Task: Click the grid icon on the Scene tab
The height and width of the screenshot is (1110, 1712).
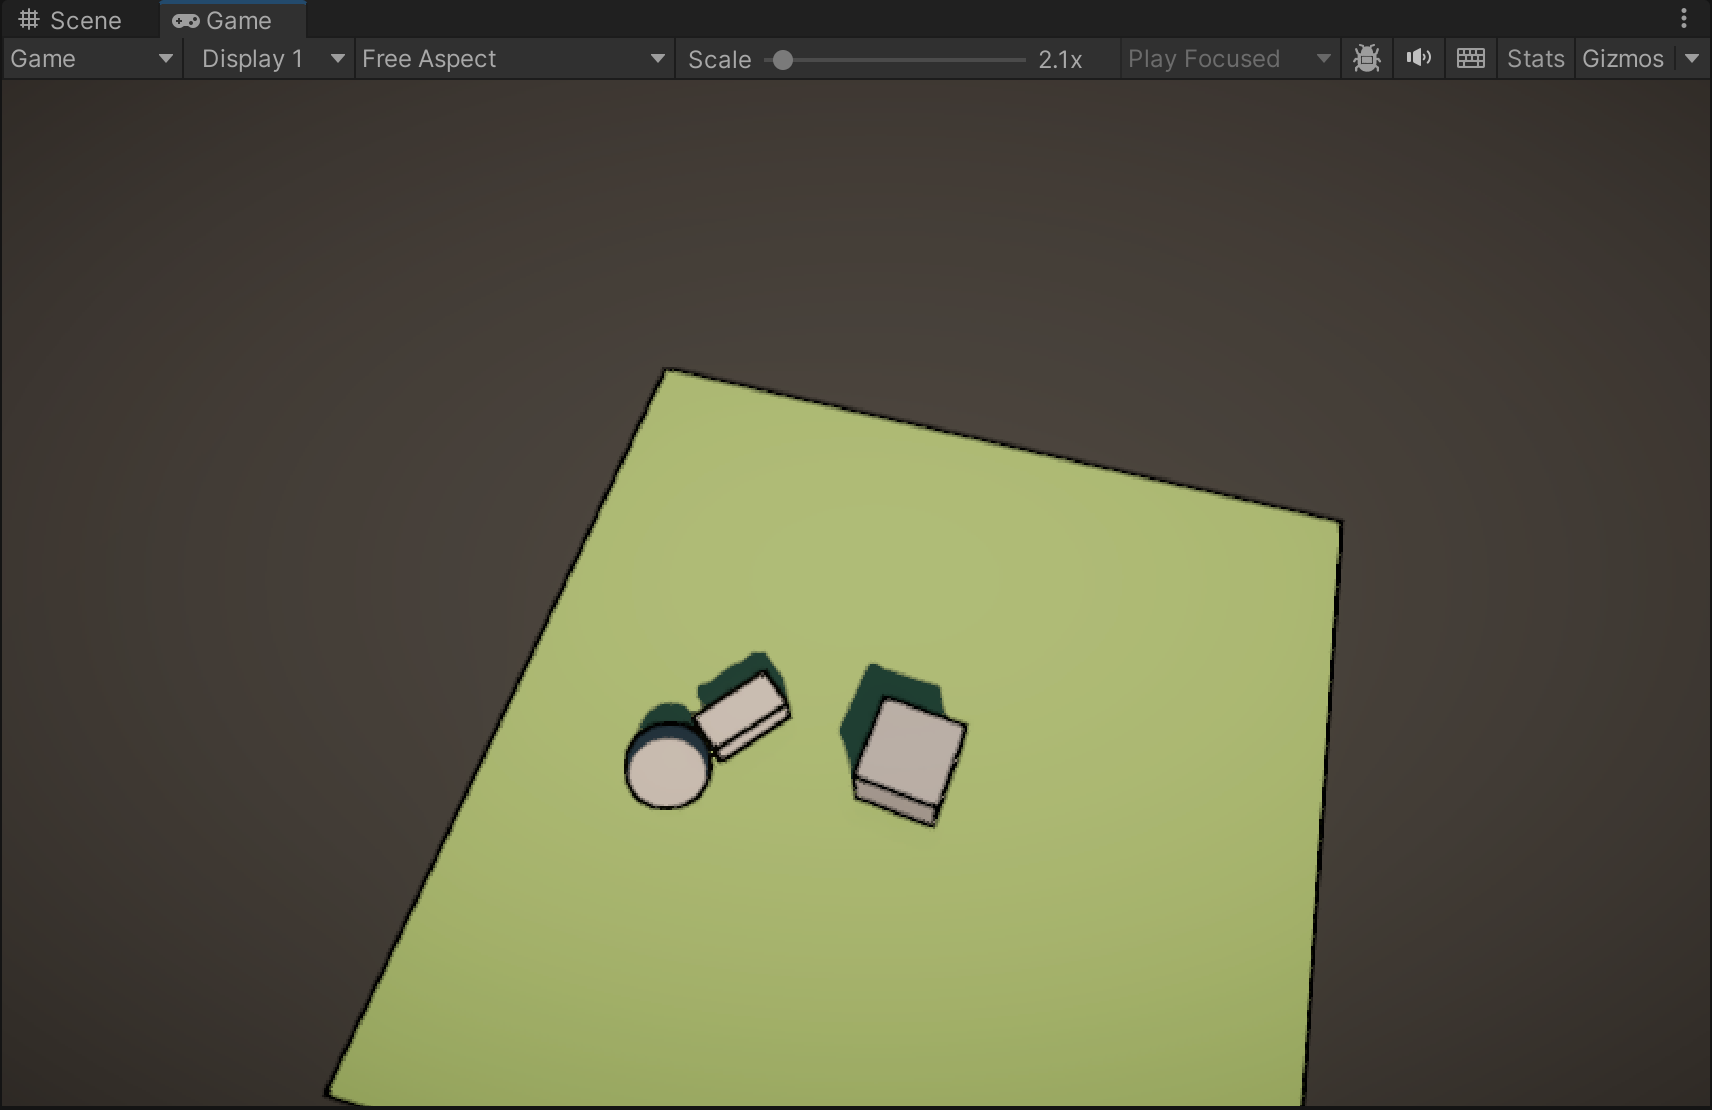Action: 29,20
